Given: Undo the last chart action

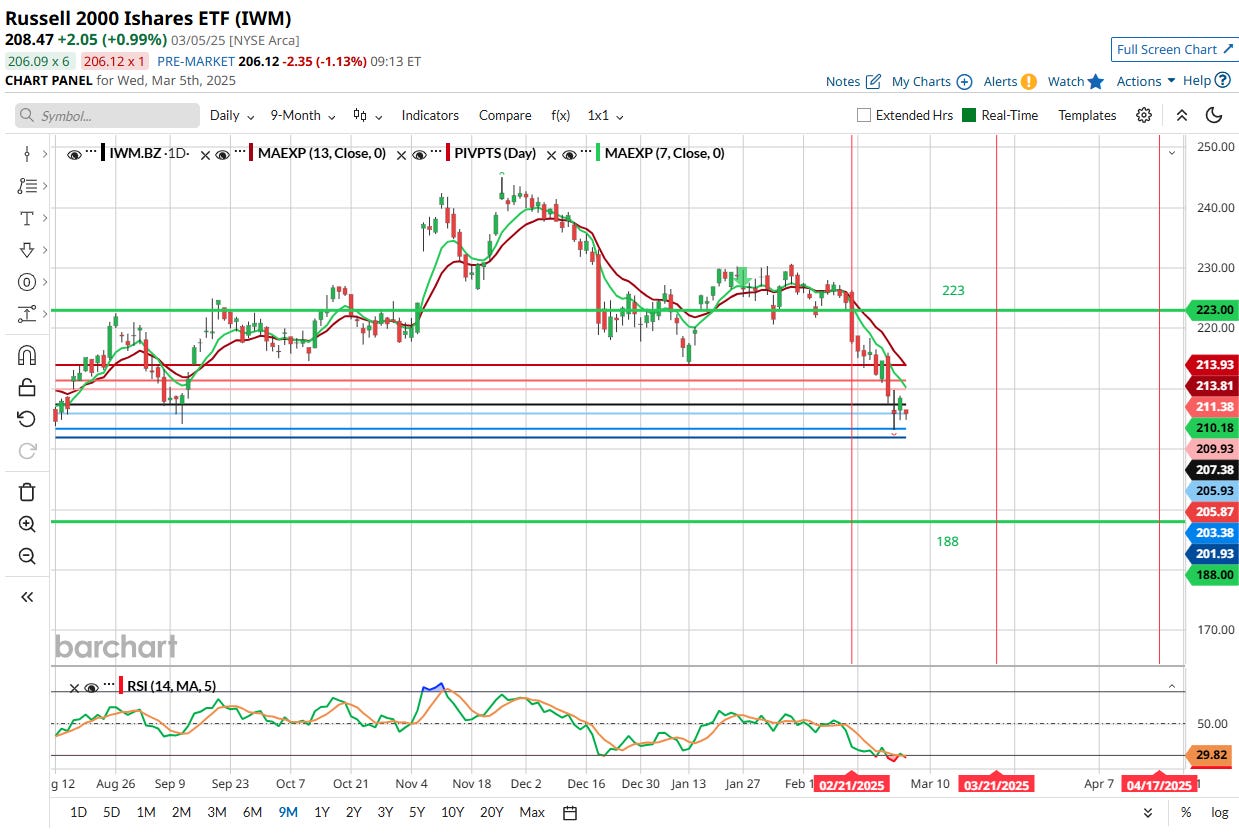Looking at the screenshot, I should (27, 418).
